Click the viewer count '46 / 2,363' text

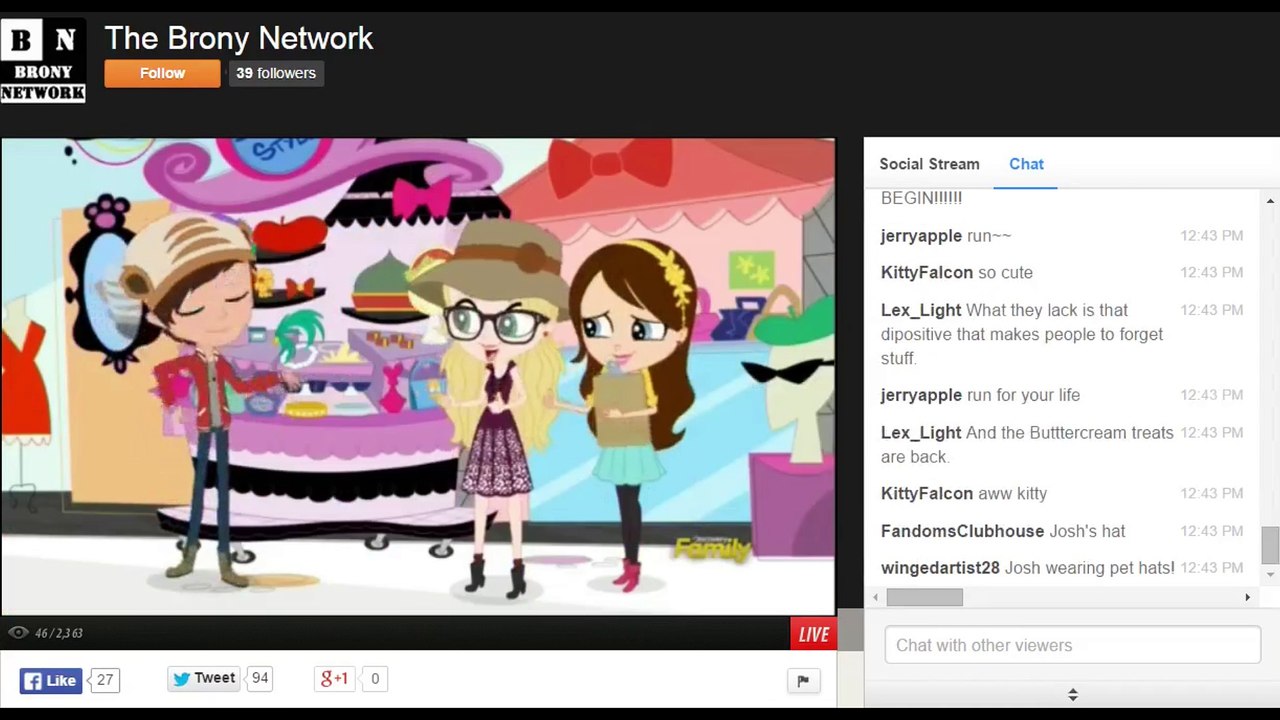(x=59, y=633)
